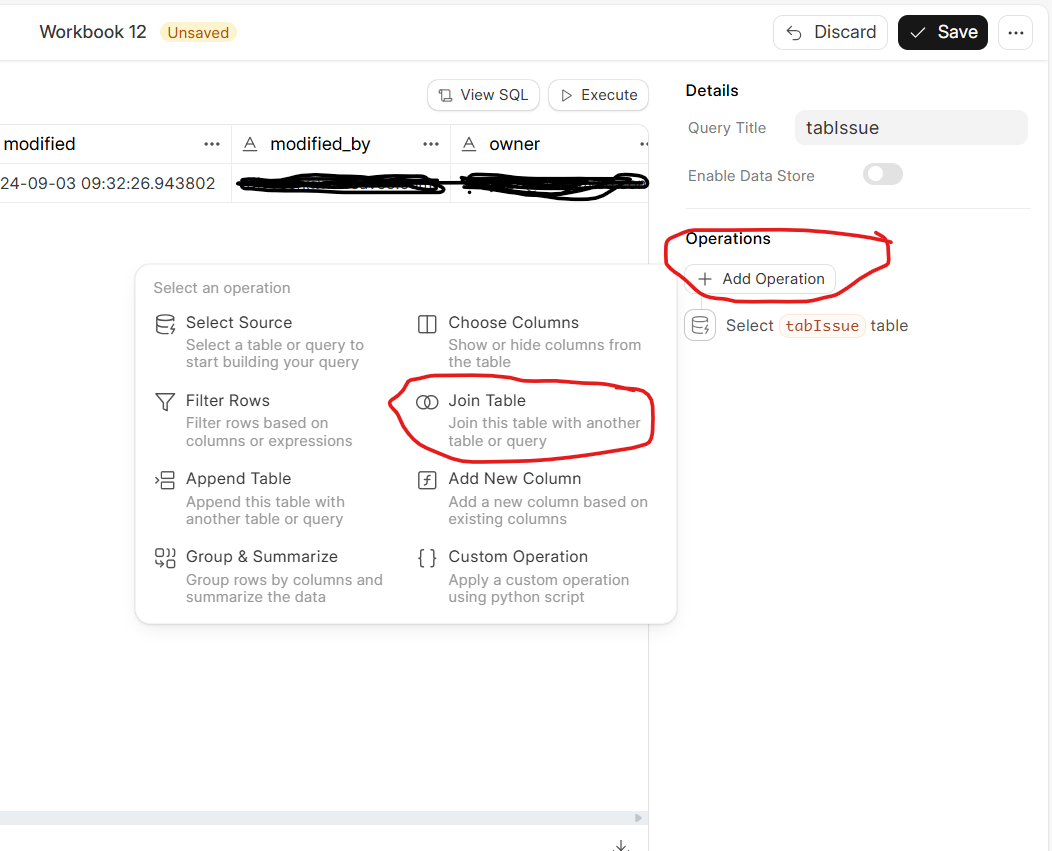Execute the query
Viewport: 1052px width, 851px height.
(x=598, y=95)
